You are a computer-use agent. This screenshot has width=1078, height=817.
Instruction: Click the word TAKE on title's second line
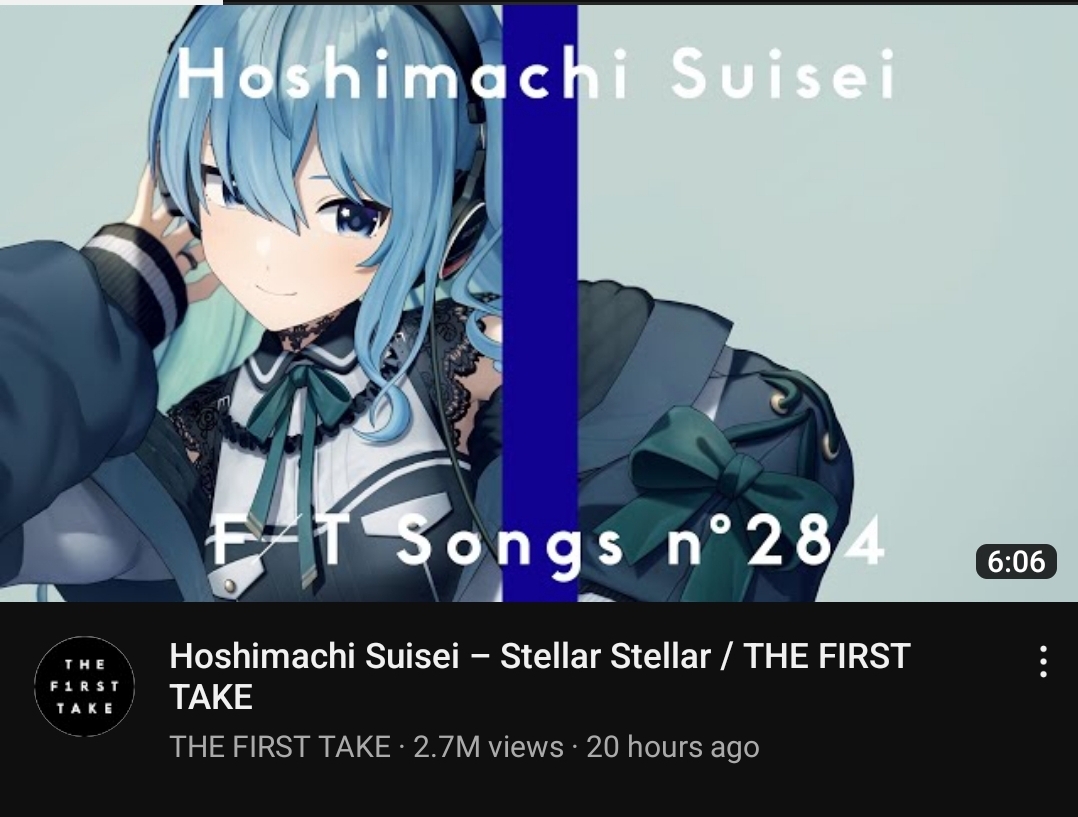tap(211, 697)
